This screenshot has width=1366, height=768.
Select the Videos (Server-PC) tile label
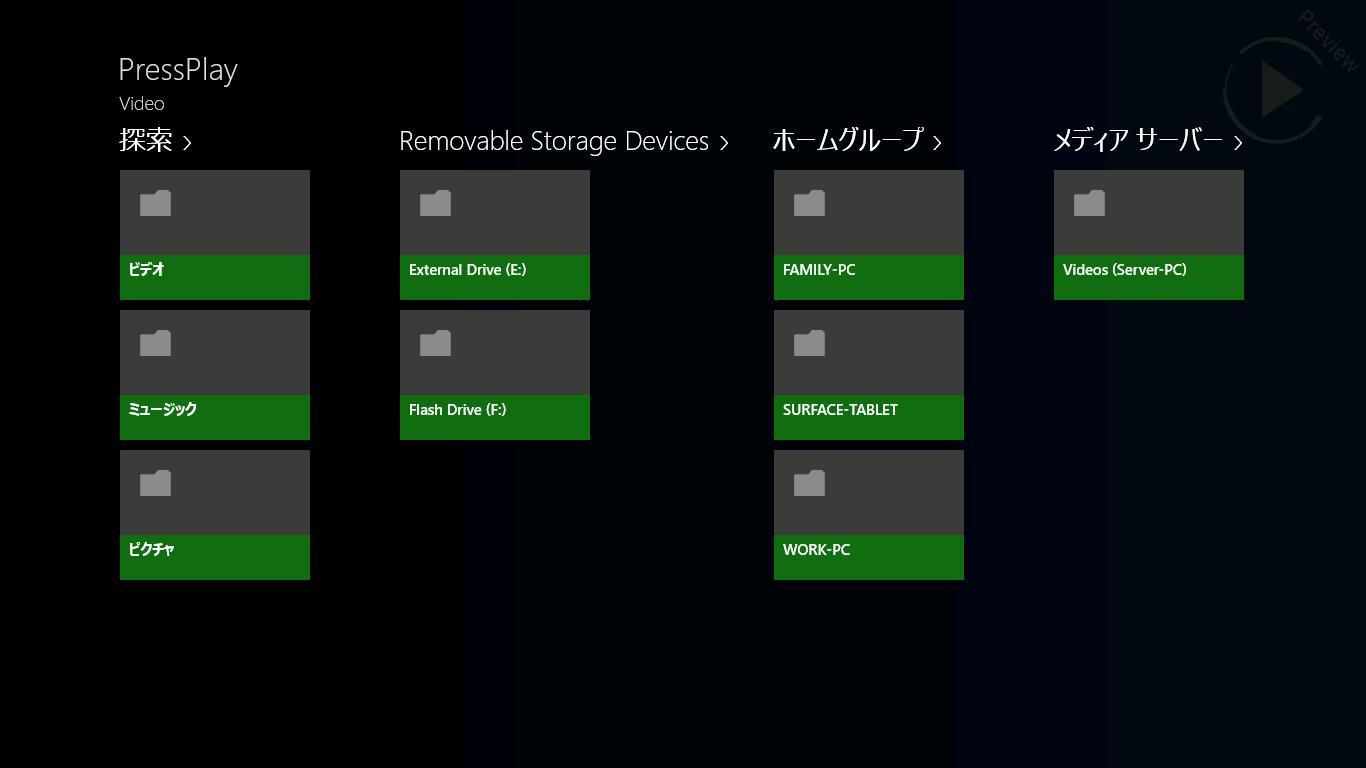tap(1125, 270)
